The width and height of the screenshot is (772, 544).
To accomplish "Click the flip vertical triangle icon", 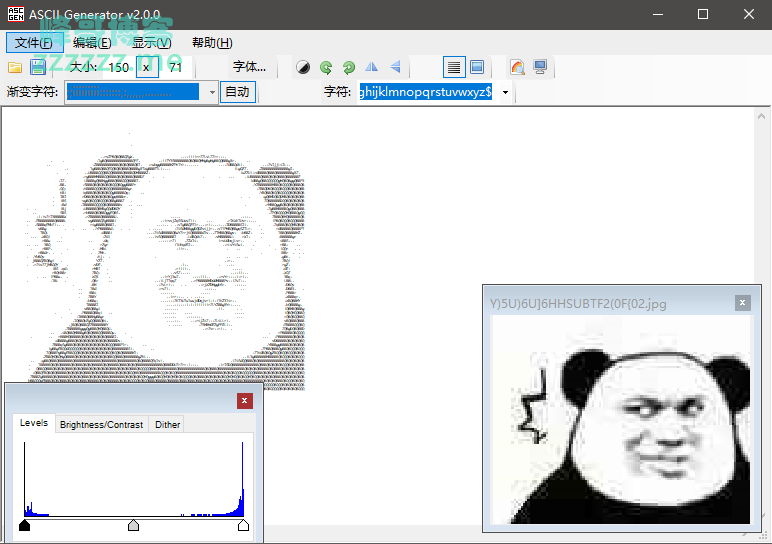I will pyautogui.click(x=396, y=67).
